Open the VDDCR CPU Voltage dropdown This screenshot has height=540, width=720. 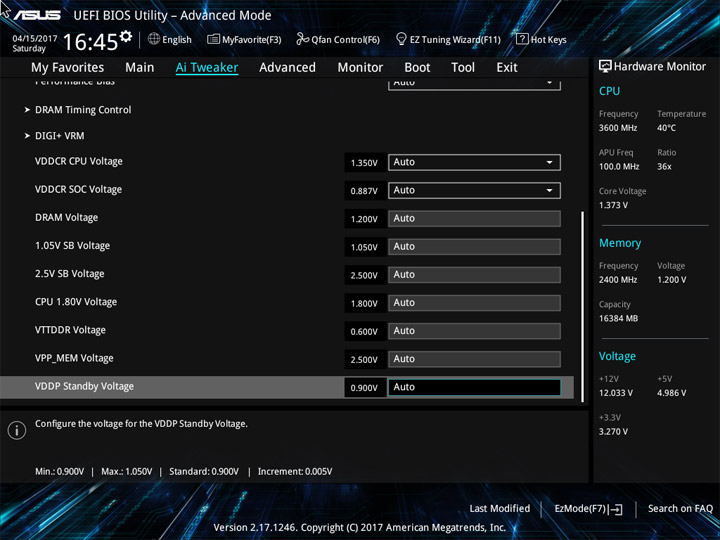pyautogui.click(x=474, y=162)
